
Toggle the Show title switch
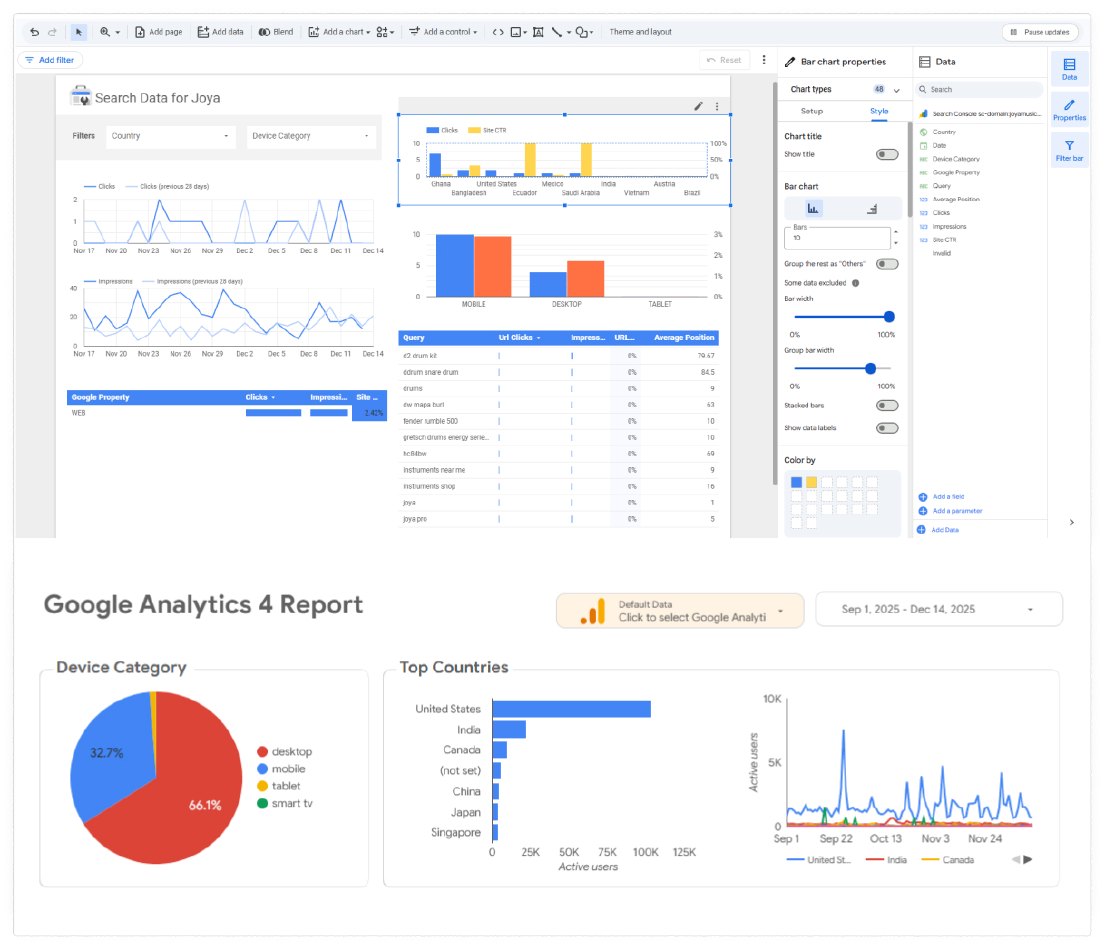[887, 154]
